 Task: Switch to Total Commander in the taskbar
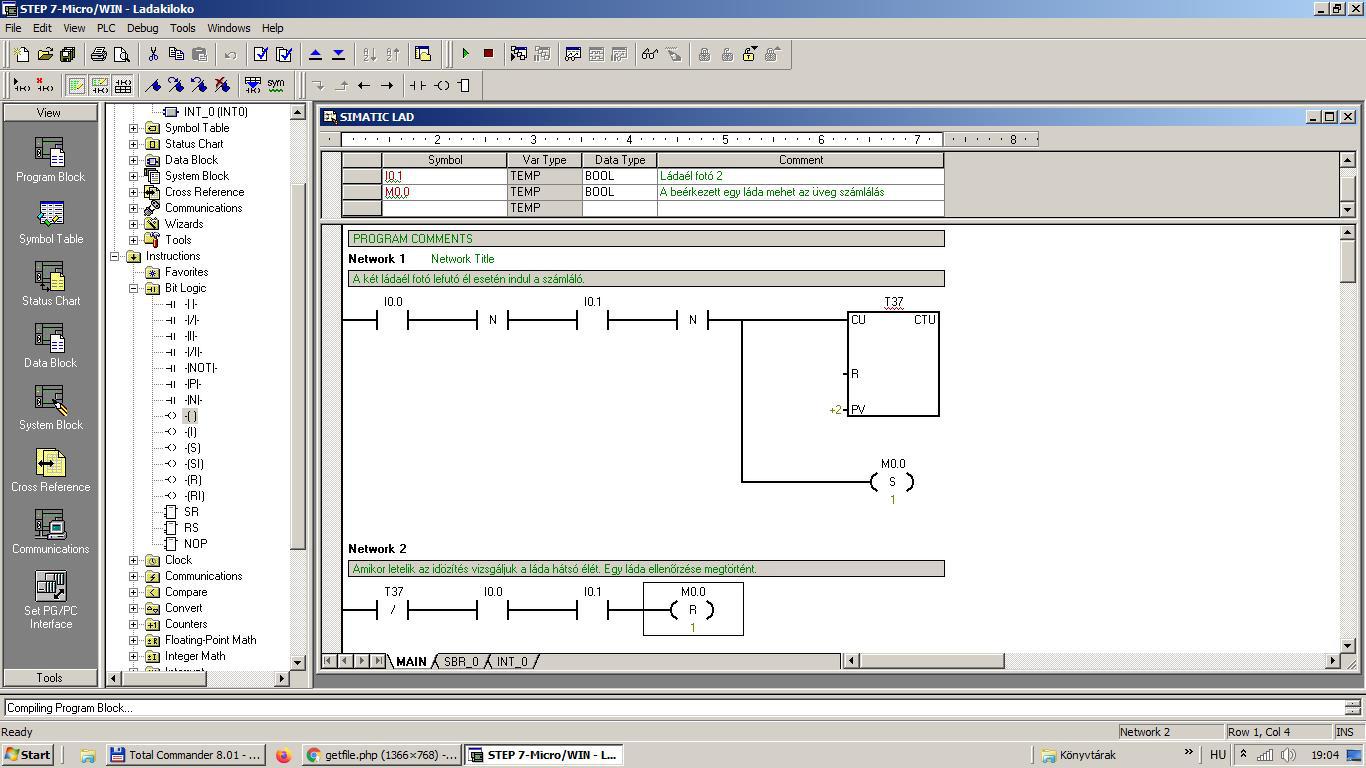point(185,755)
